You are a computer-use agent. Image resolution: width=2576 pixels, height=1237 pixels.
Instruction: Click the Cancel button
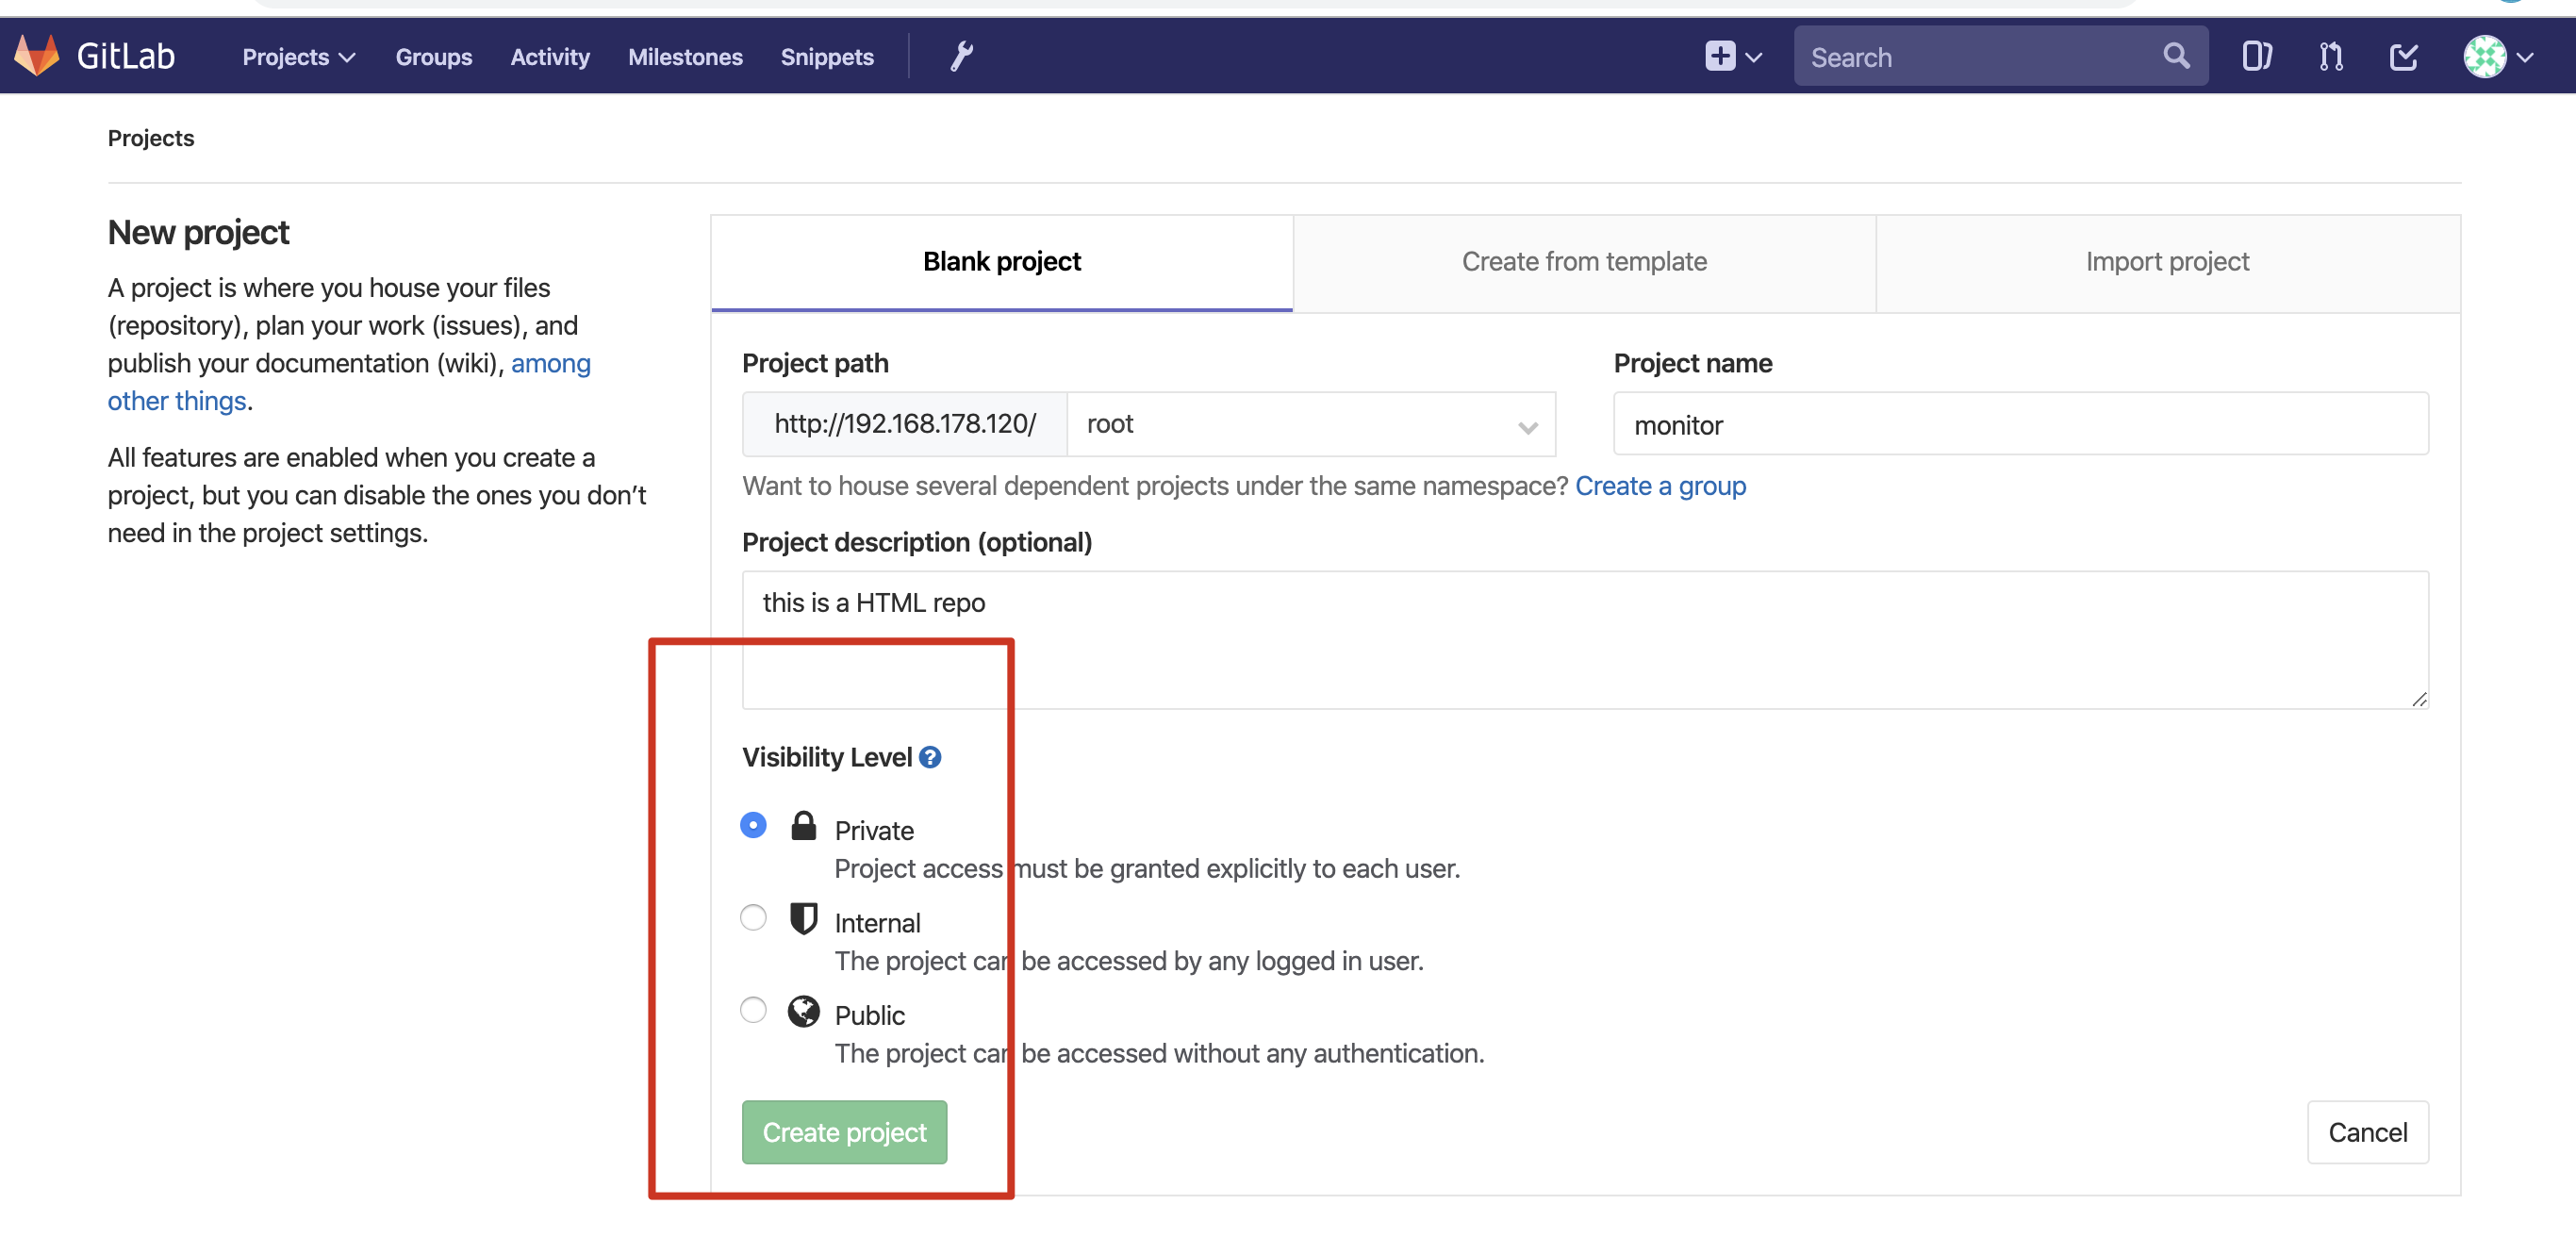click(2367, 1132)
